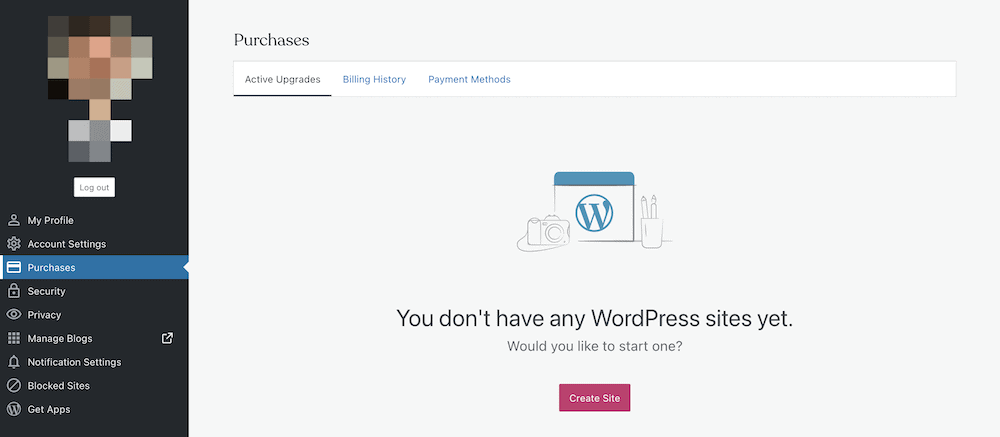Select the Active Upgrades tab
The image size is (1000, 437).
pos(283,80)
